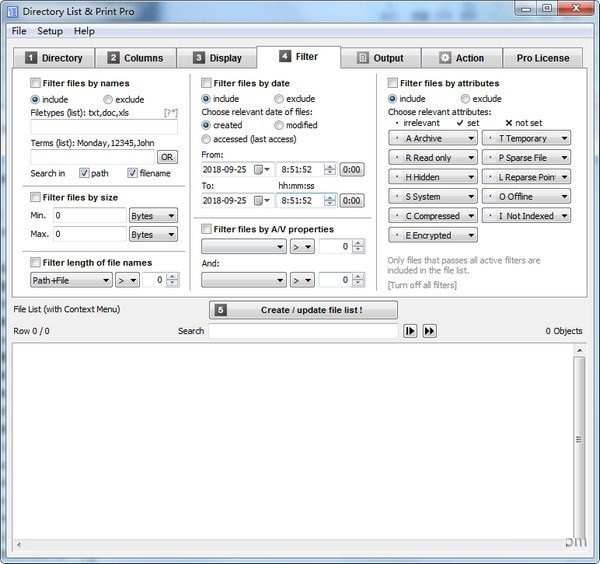Viewport: 600px width, 564px height.
Task: Click the Filetypes list input field
Action: (104, 127)
